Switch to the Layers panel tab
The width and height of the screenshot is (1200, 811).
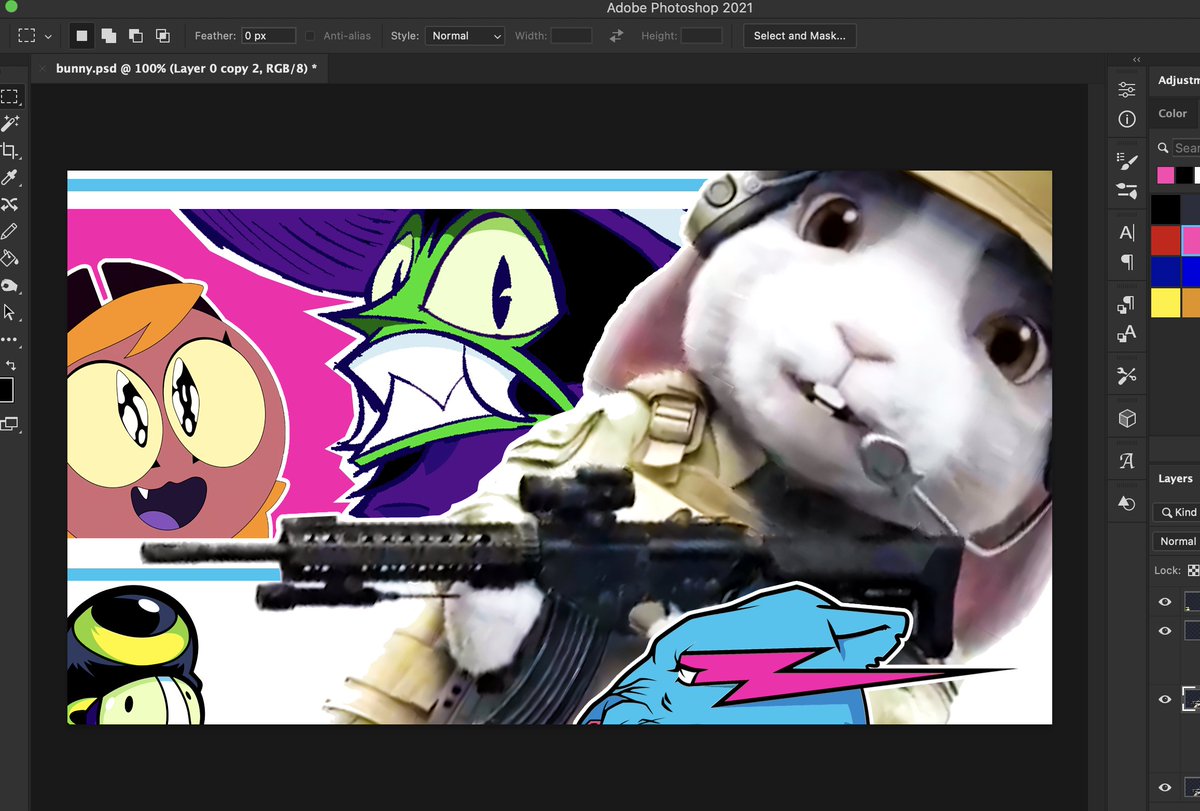[x=1175, y=478]
